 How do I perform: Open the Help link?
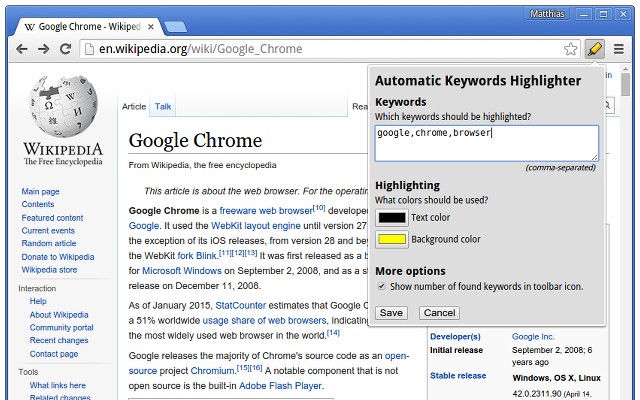(38, 301)
